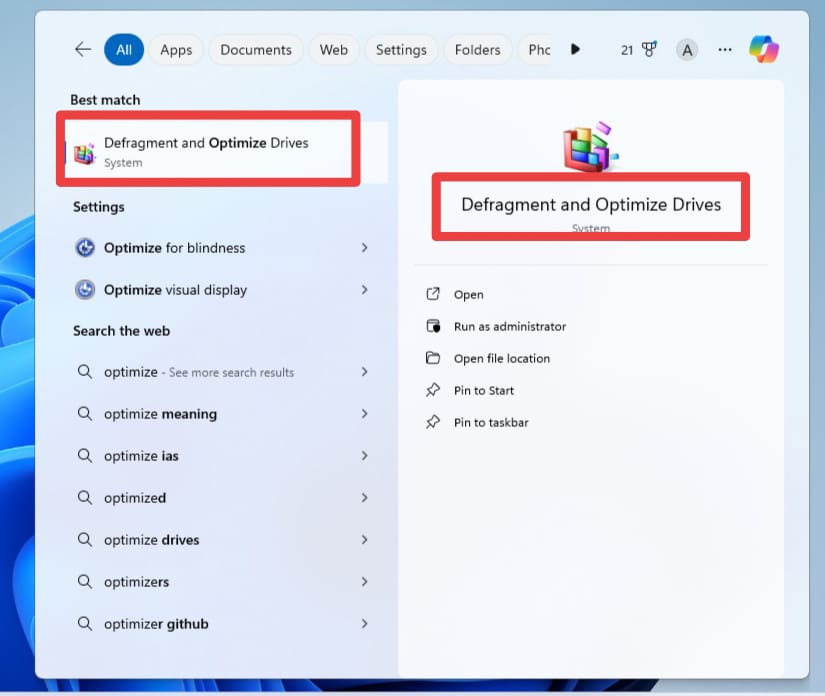Click the search icon beside optimized
This screenshot has width=825, height=696.
(x=85, y=497)
